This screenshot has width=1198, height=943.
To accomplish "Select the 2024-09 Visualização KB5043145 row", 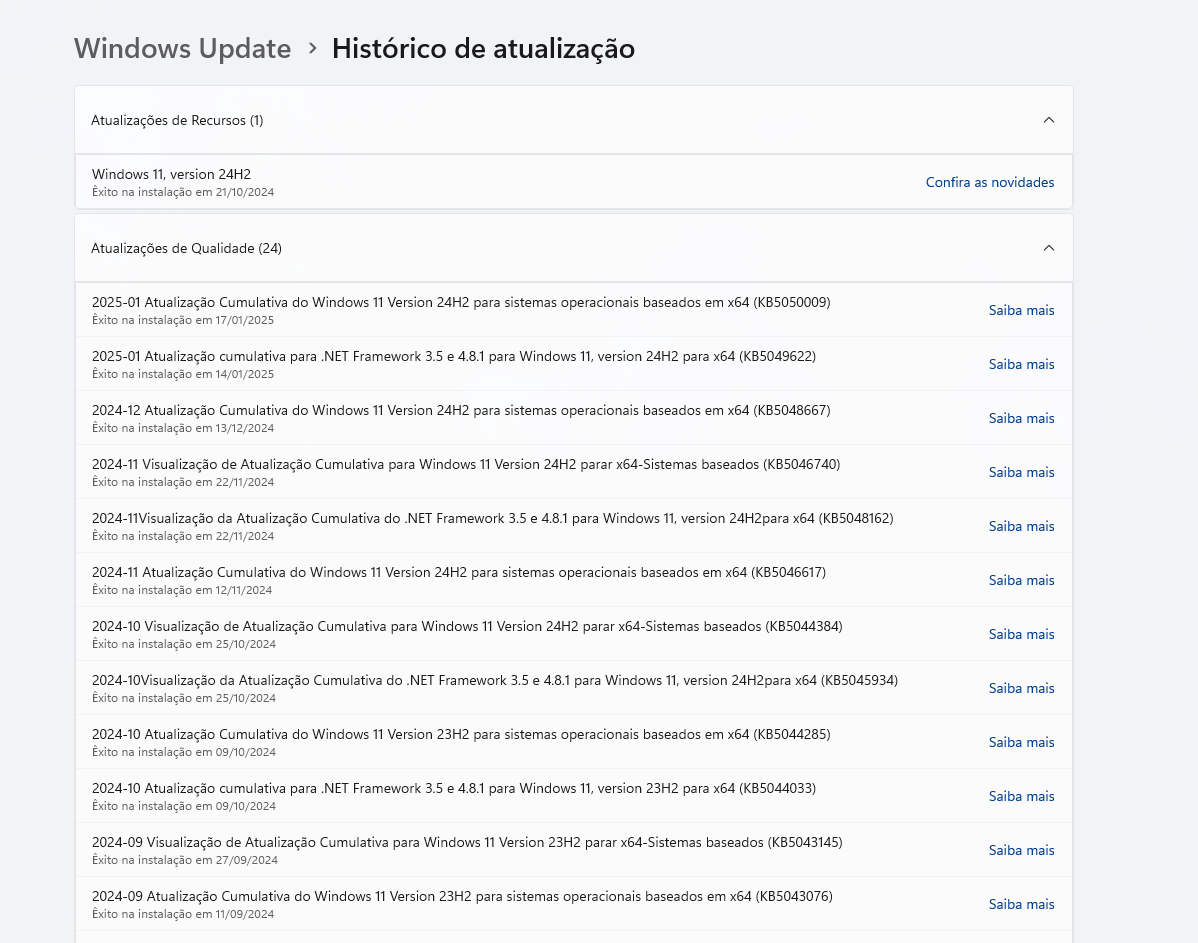I will click(574, 851).
